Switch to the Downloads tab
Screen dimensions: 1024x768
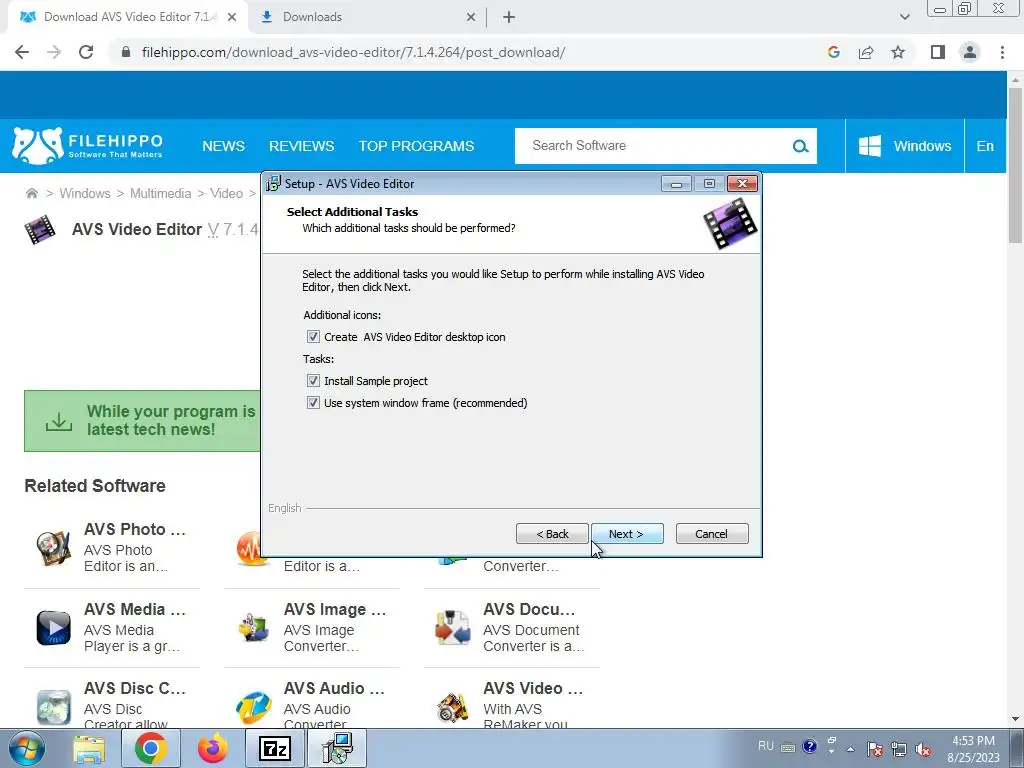[x=312, y=17]
